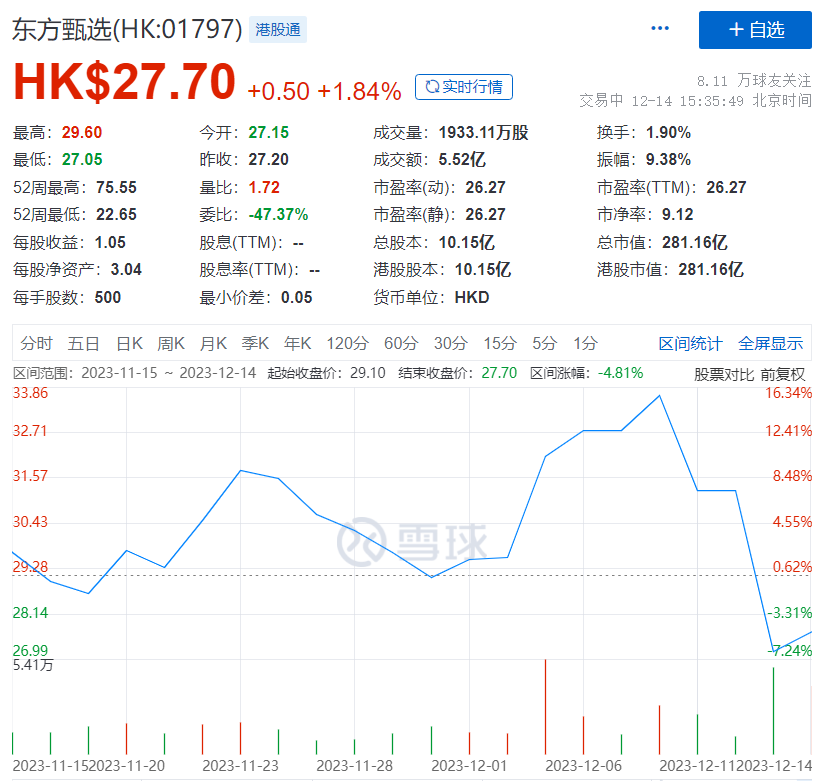
Task: Click the 振幅 value 9.38%
Action: pos(669,159)
